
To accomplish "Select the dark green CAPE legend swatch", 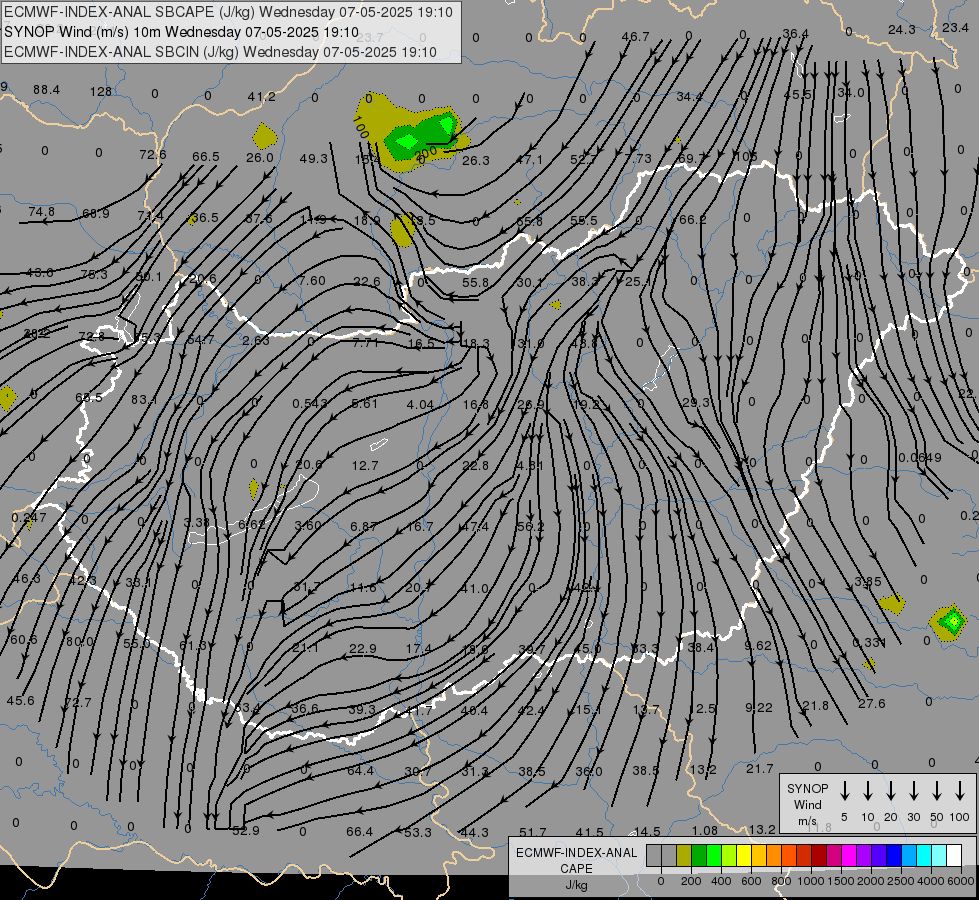I will pos(699,856).
